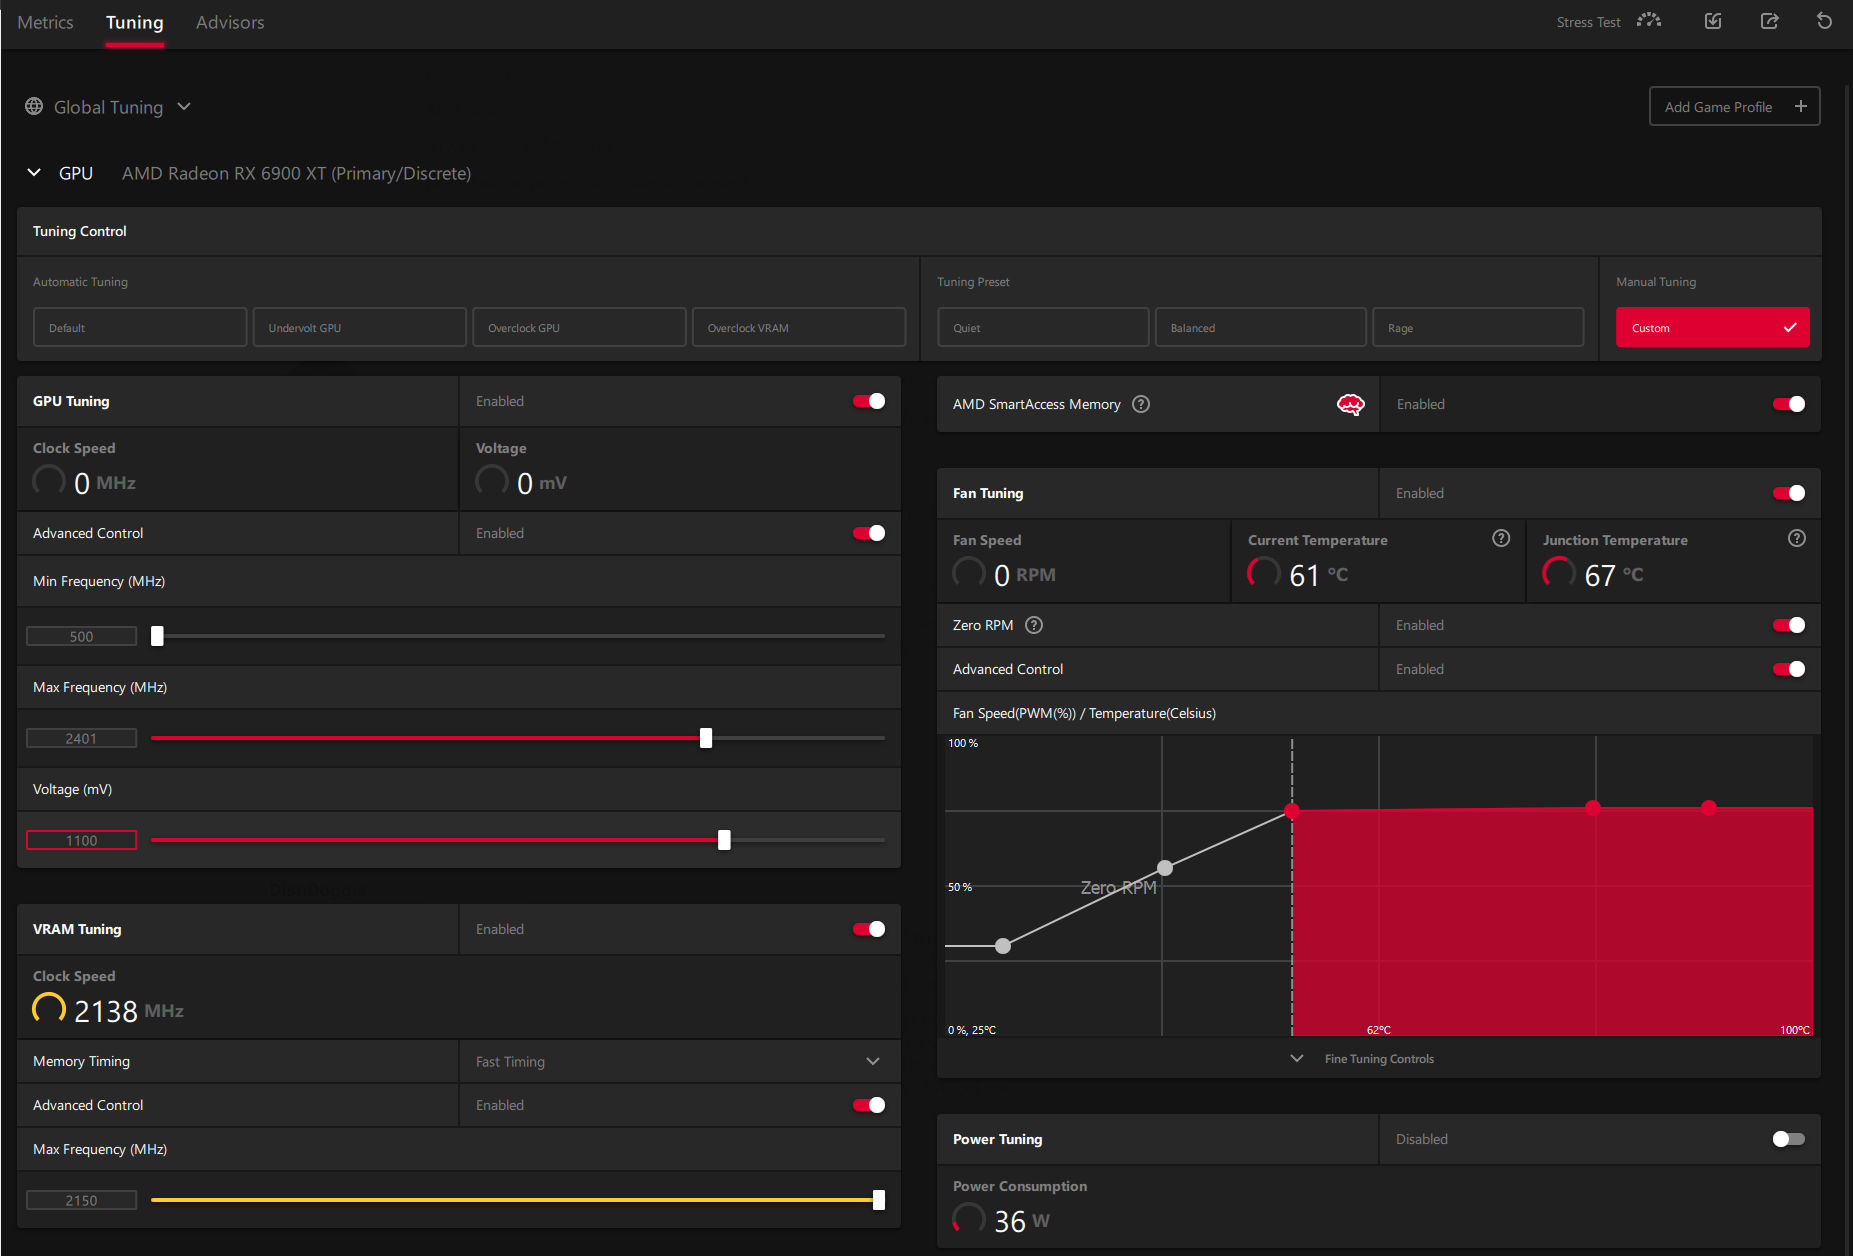
Task: Click the export tuning profile icon
Action: coord(1769,21)
